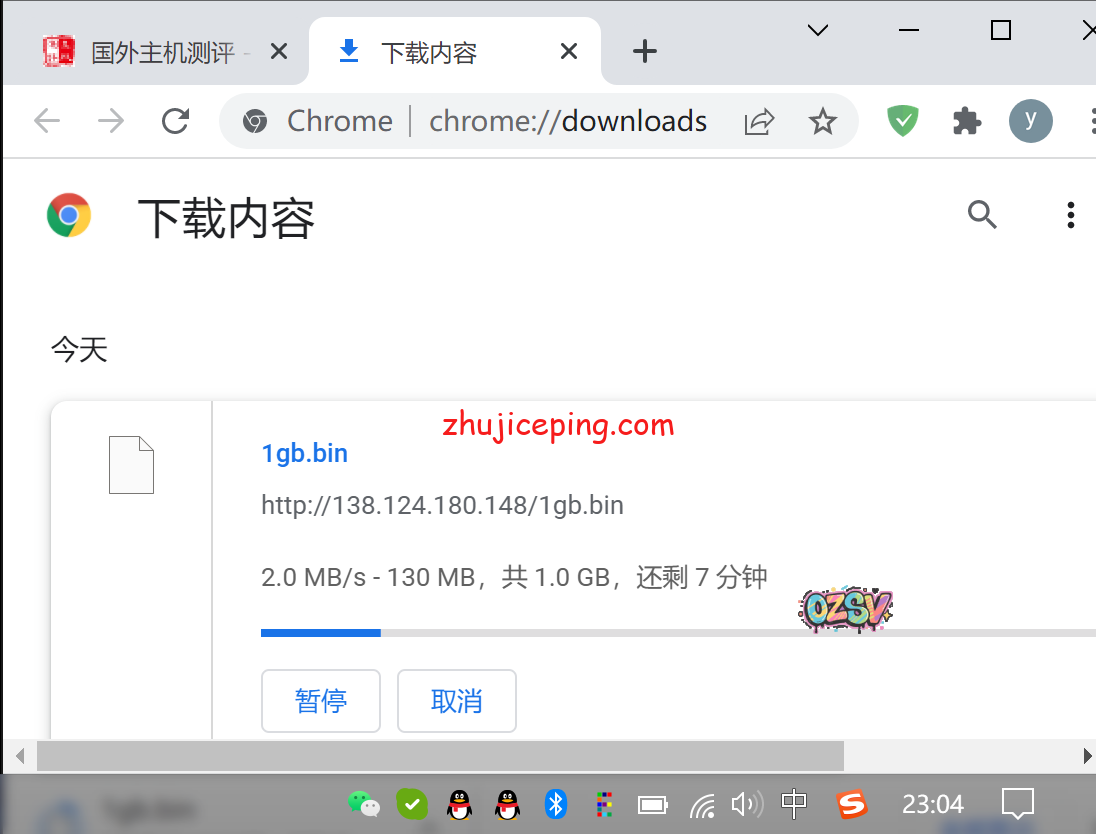1096x834 pixels.
Task: Cancel download with 取消 button
Action: pos(457,701)
